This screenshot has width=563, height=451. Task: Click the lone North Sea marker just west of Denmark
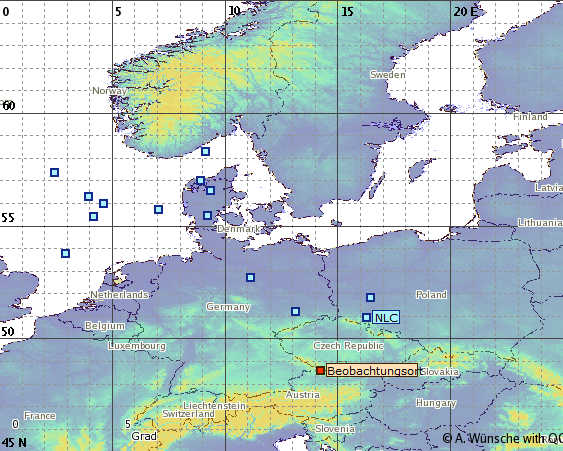click(158, 209)
